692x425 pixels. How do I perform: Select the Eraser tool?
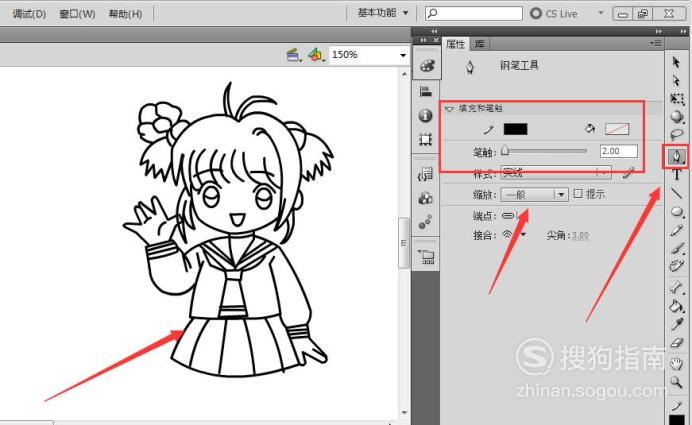tap(677, 342)
